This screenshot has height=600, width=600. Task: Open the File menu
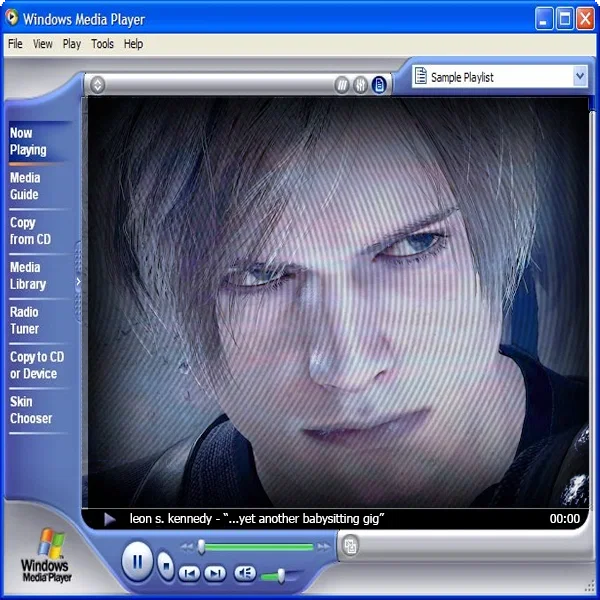tap(15, 44)
